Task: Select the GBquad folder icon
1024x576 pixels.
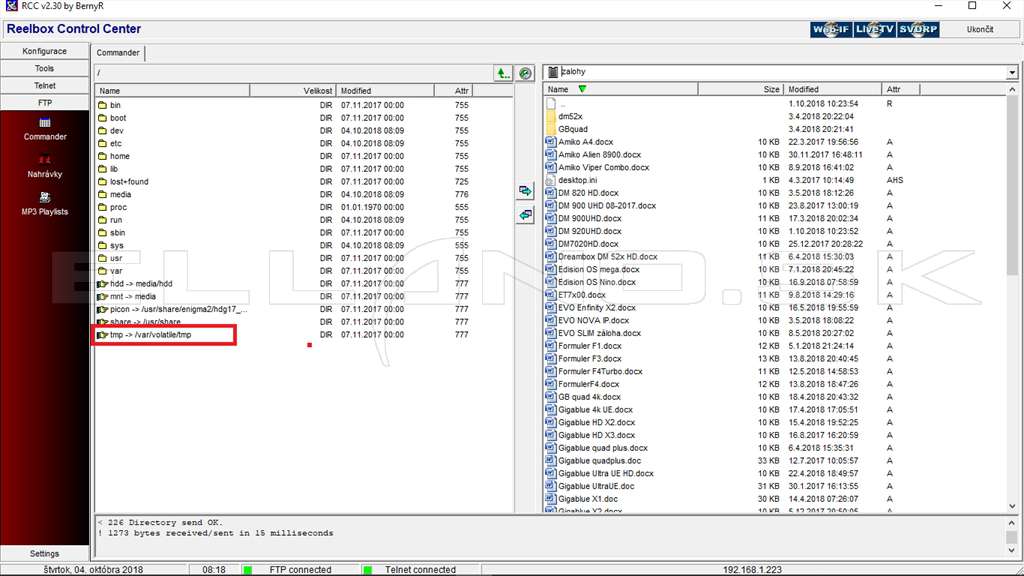Action: coord(551,129)
